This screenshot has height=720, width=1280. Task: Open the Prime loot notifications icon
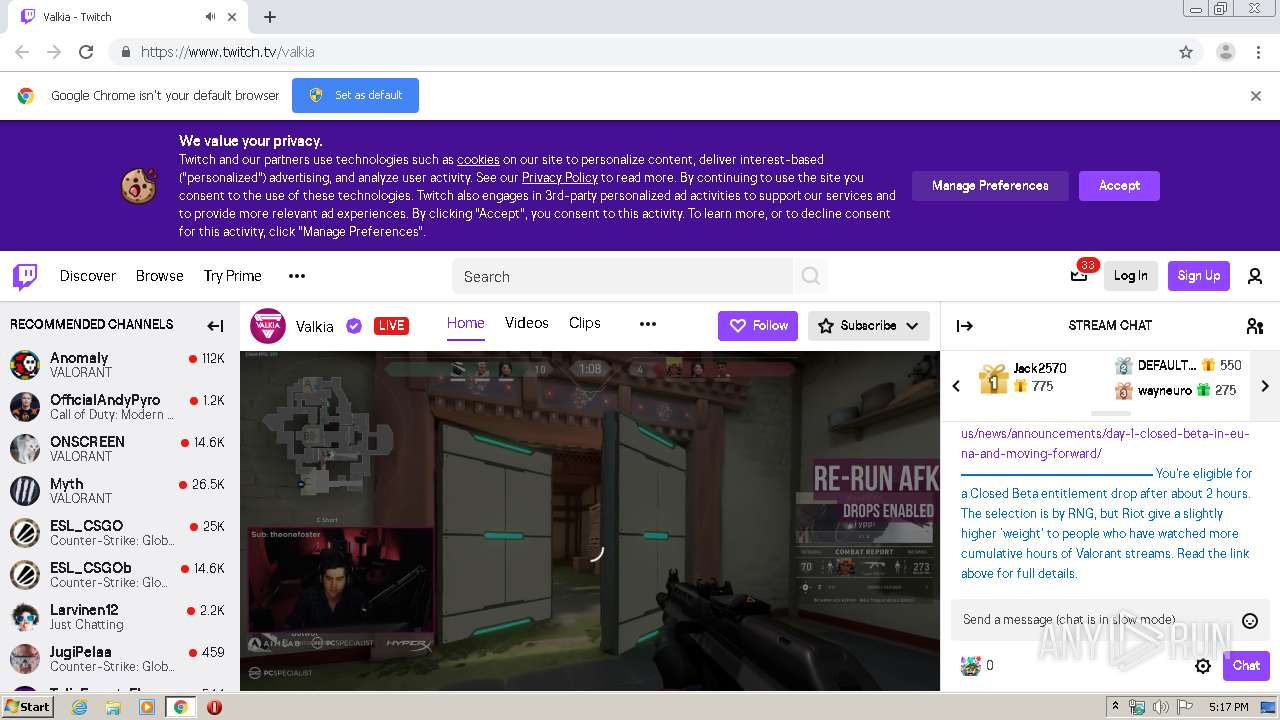pyautogui.click(x=1079, y=276)
